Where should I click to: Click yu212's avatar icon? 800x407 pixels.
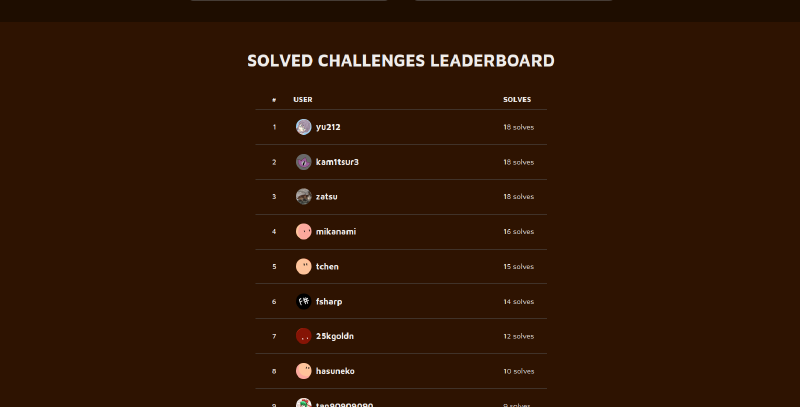pyautogui.click(x=303, y=127)
